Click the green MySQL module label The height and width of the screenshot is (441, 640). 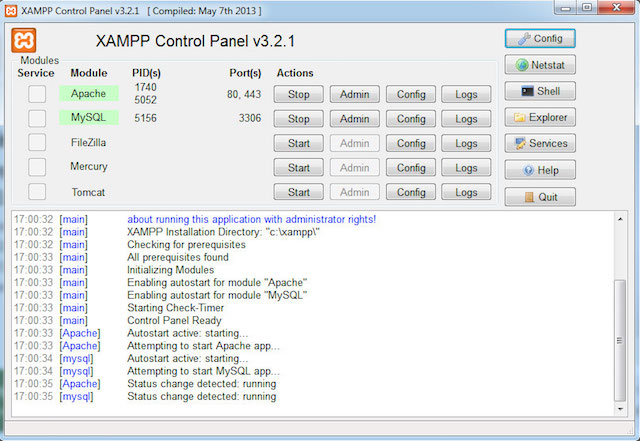[x=89, y=118]
